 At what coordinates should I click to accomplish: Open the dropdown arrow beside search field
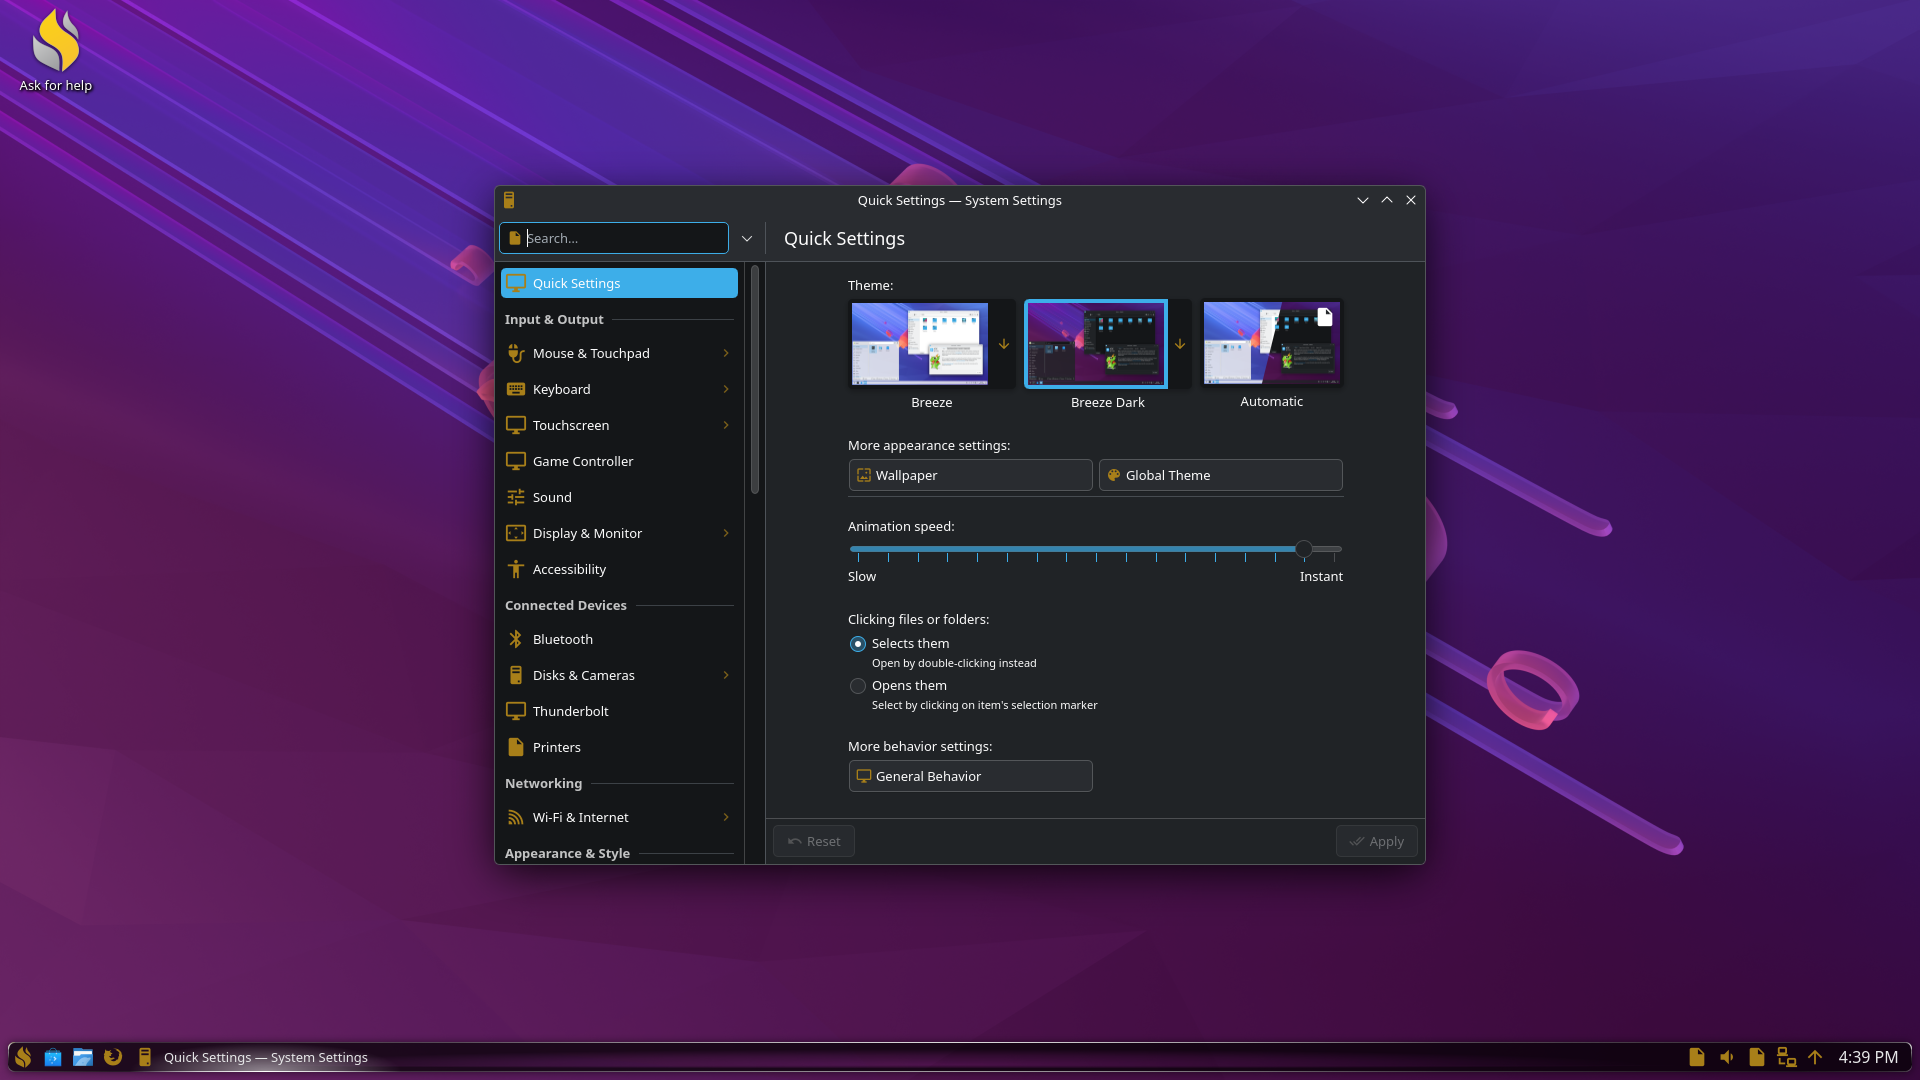(747, 238)
